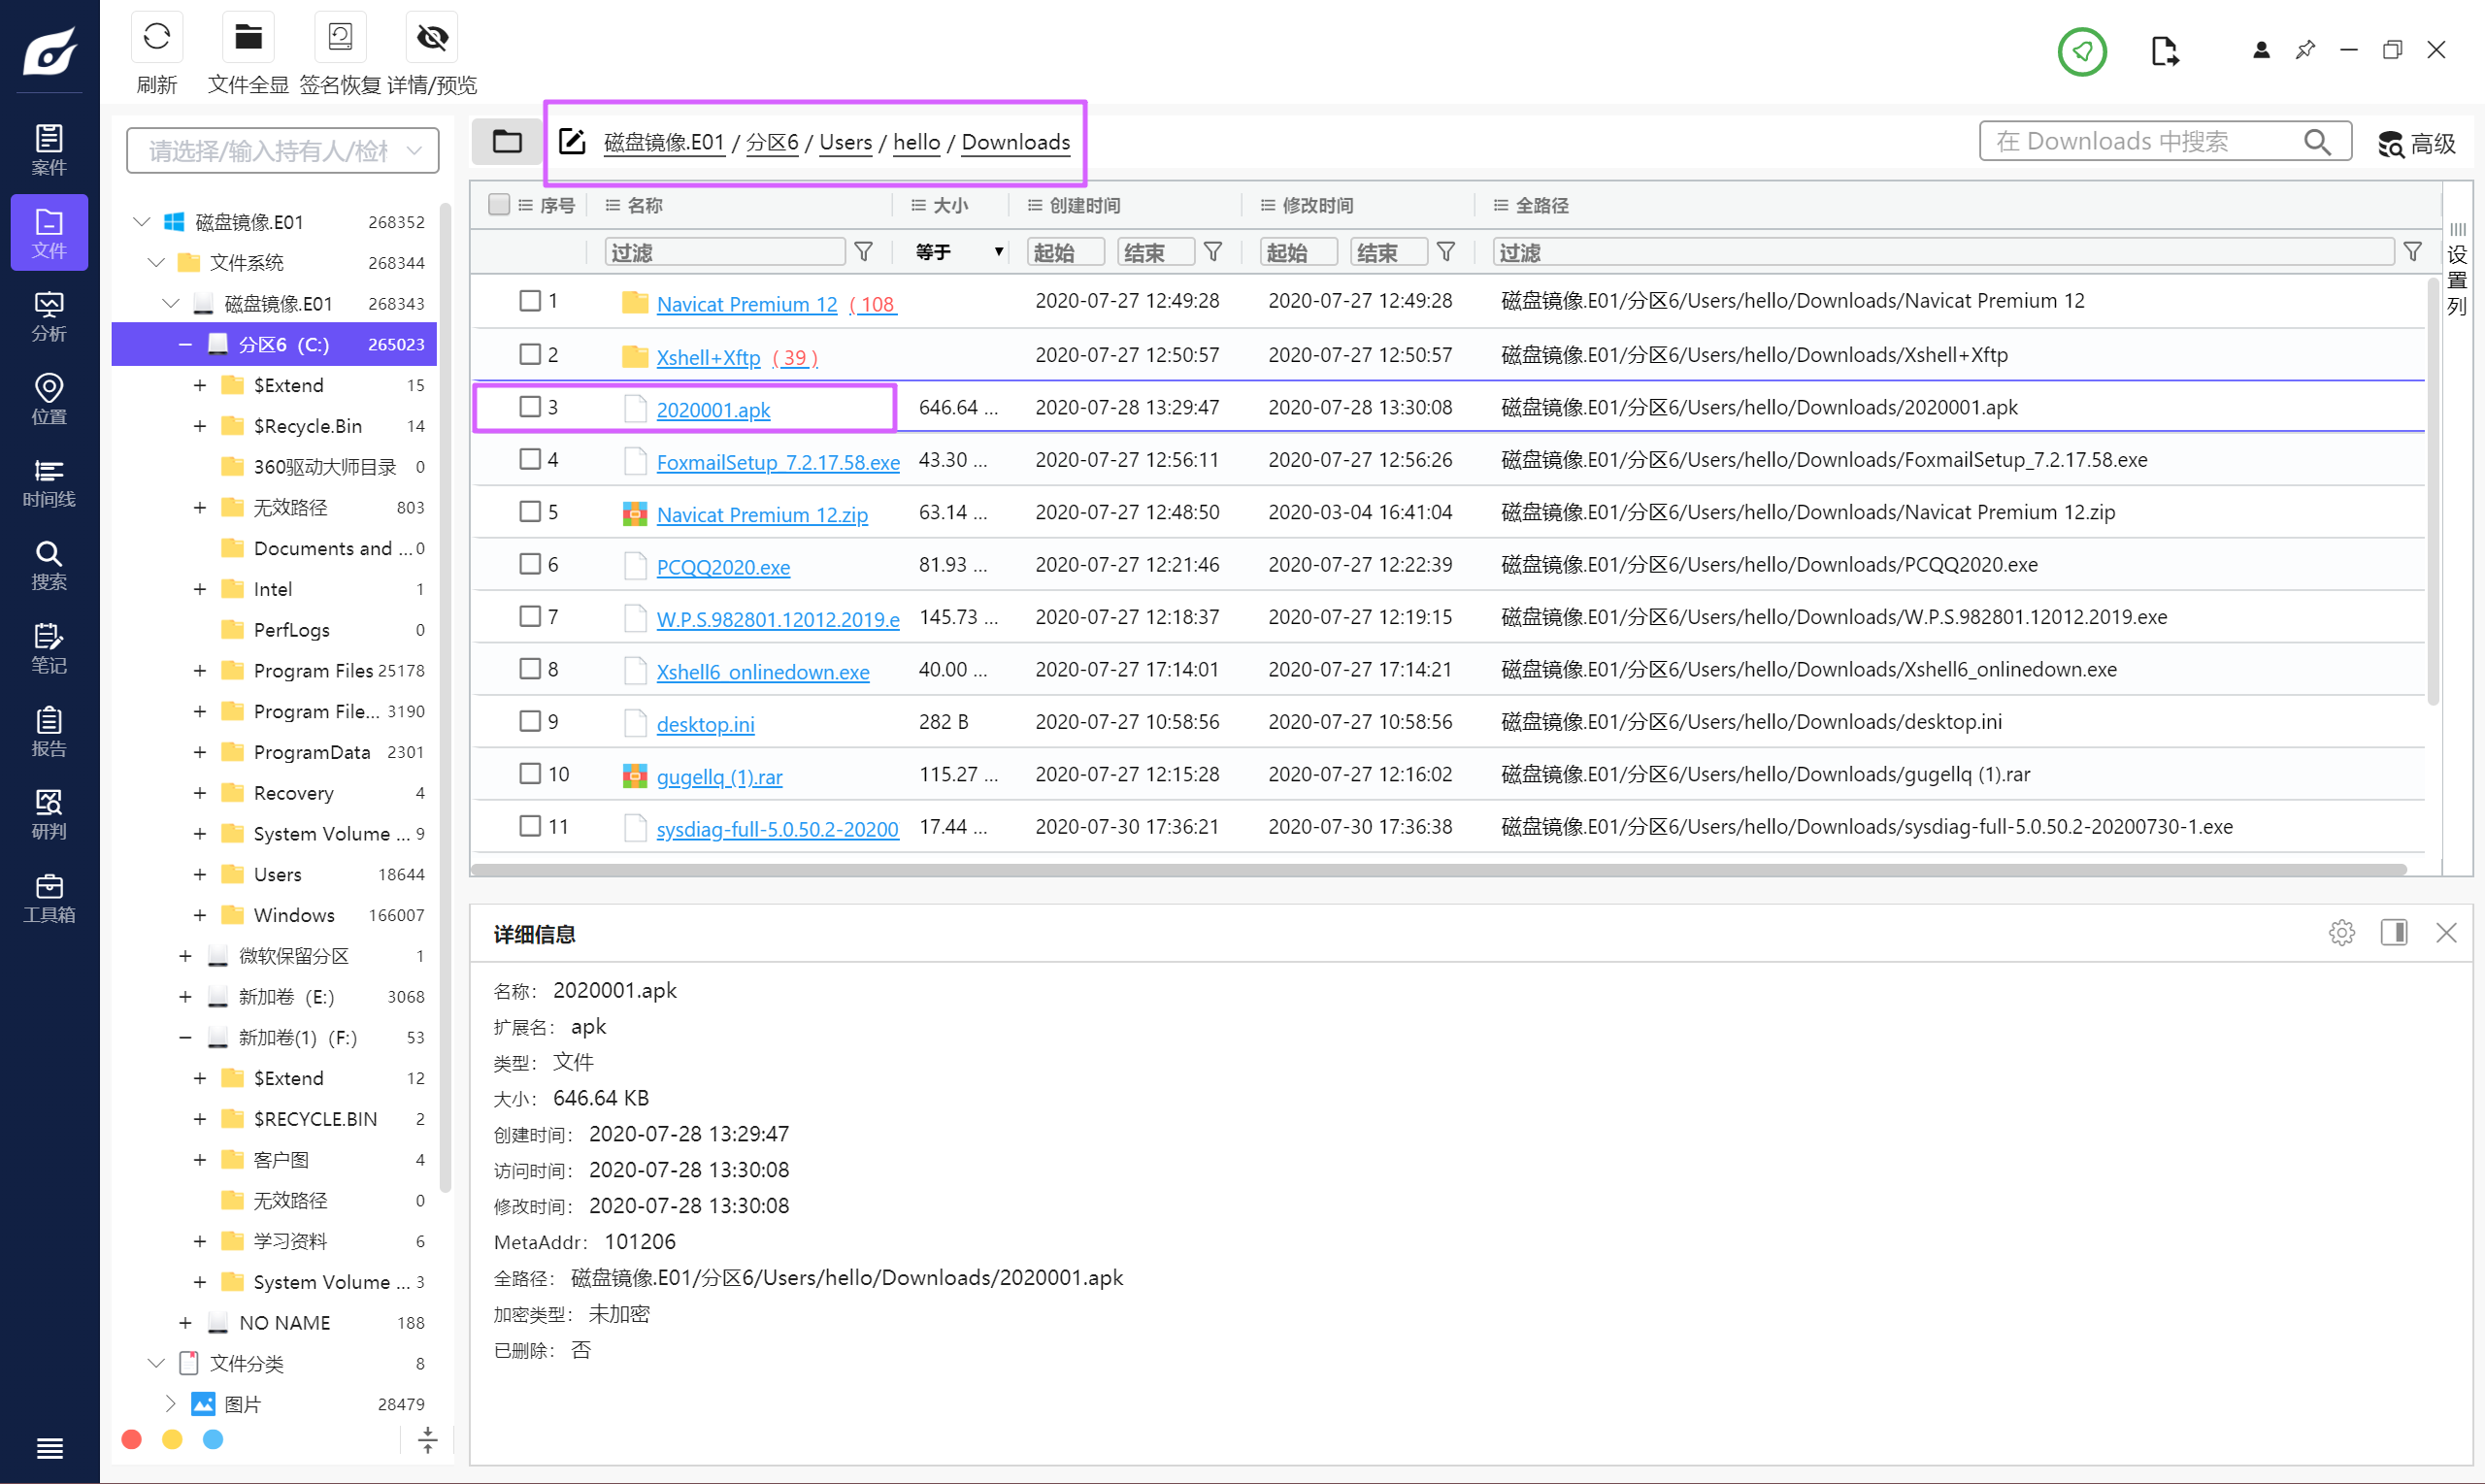Open the PCQQ2020.exe file link
Screen dimensions: 2485x1484
point(723,567)
